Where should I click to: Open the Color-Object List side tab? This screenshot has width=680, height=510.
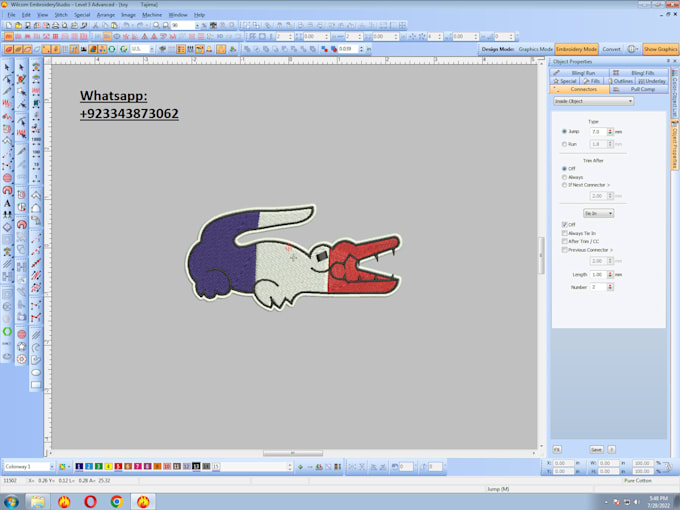coord(675,93)
